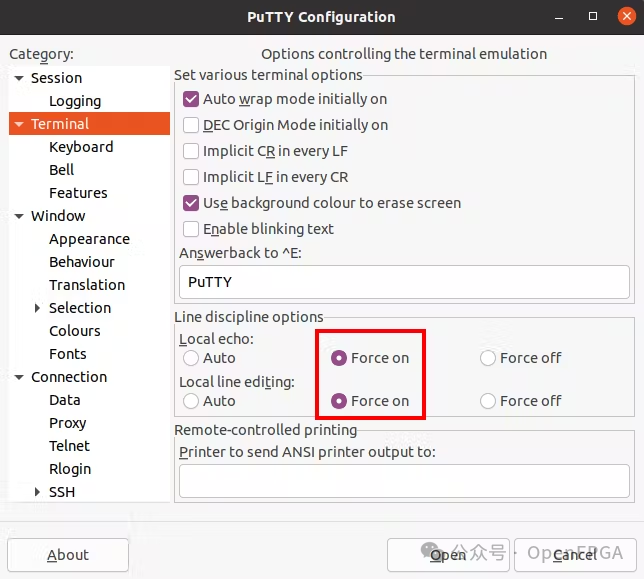Collapse the Connection tree node arrow

(19, 377)
